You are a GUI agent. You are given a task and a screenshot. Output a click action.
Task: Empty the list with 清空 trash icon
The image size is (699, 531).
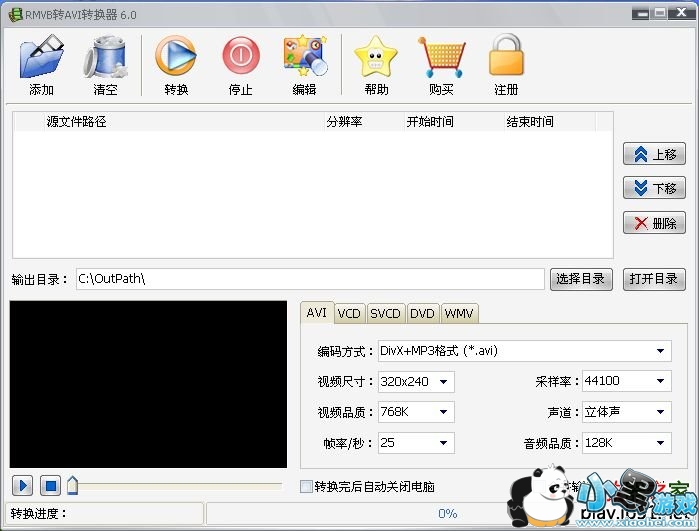[x=106, y=57]
